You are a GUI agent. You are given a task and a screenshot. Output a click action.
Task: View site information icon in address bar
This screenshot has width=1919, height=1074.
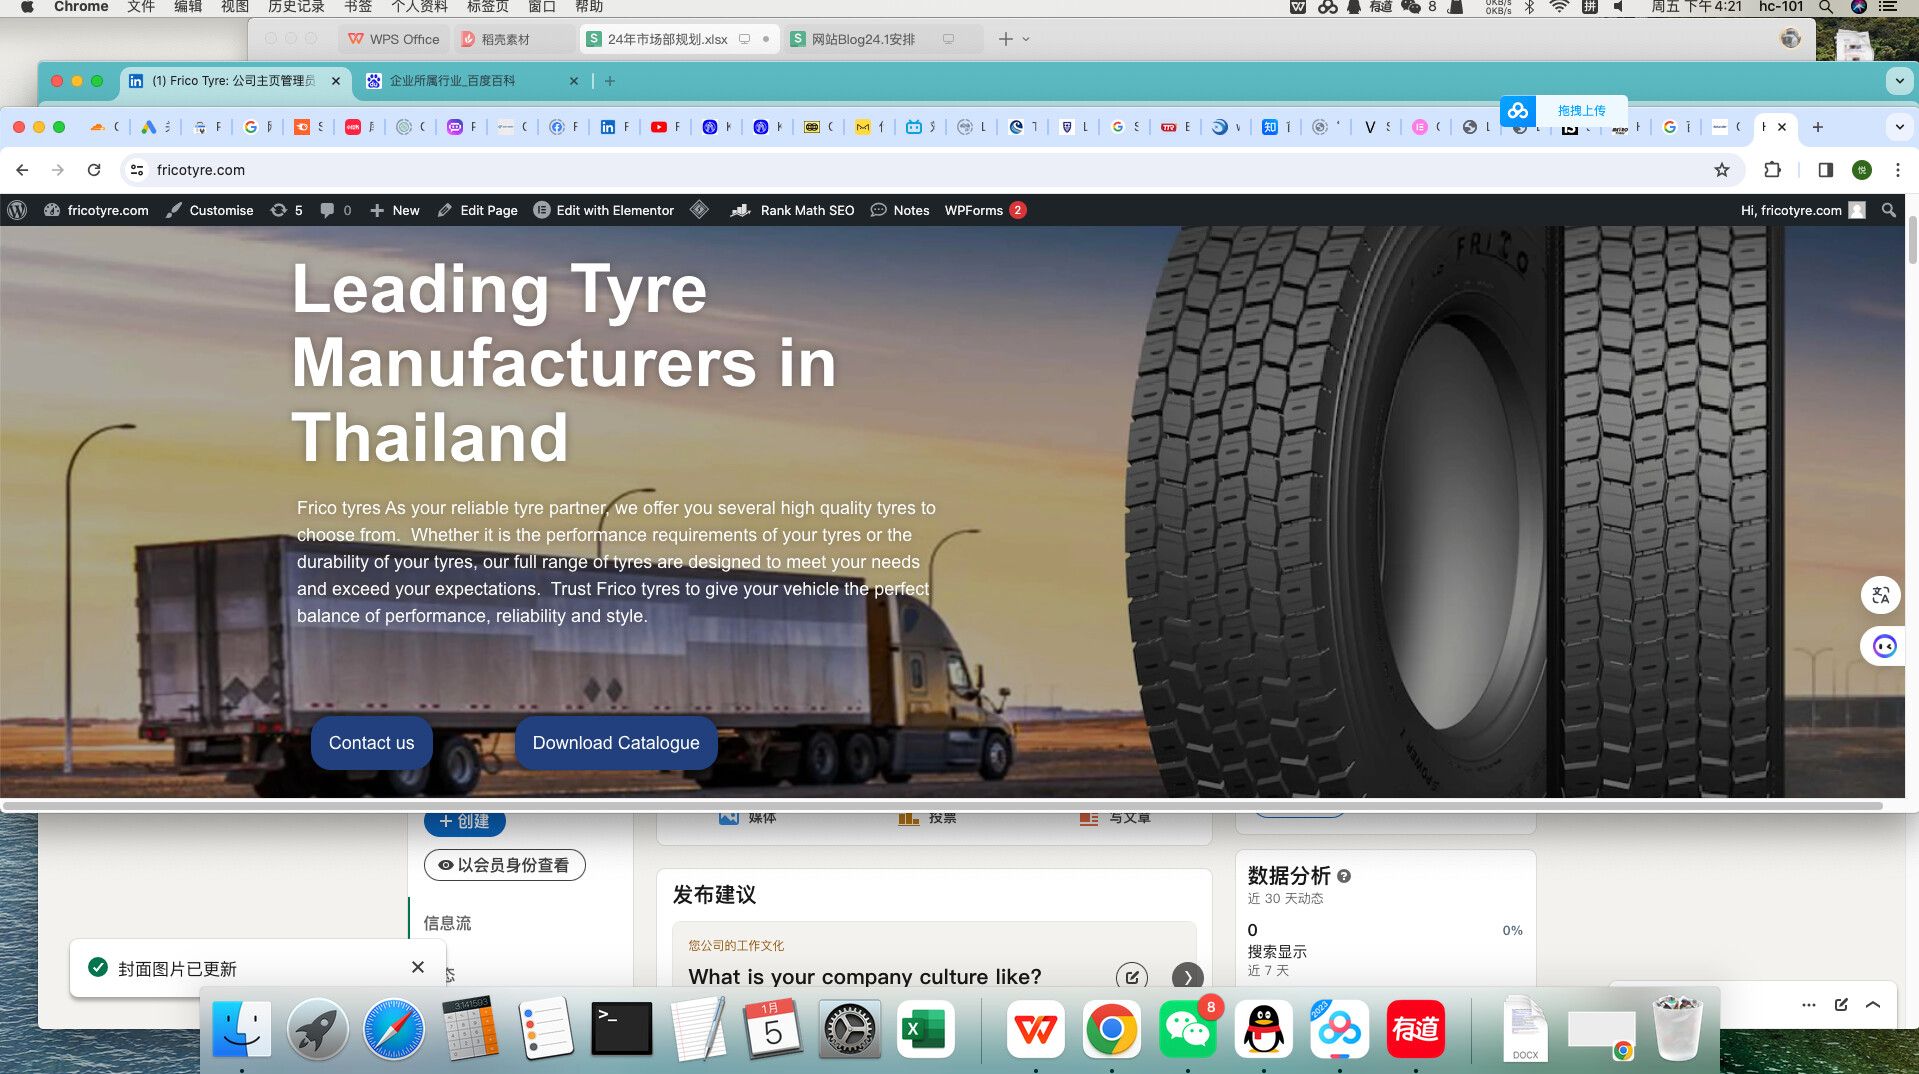(x=137, y=170)
